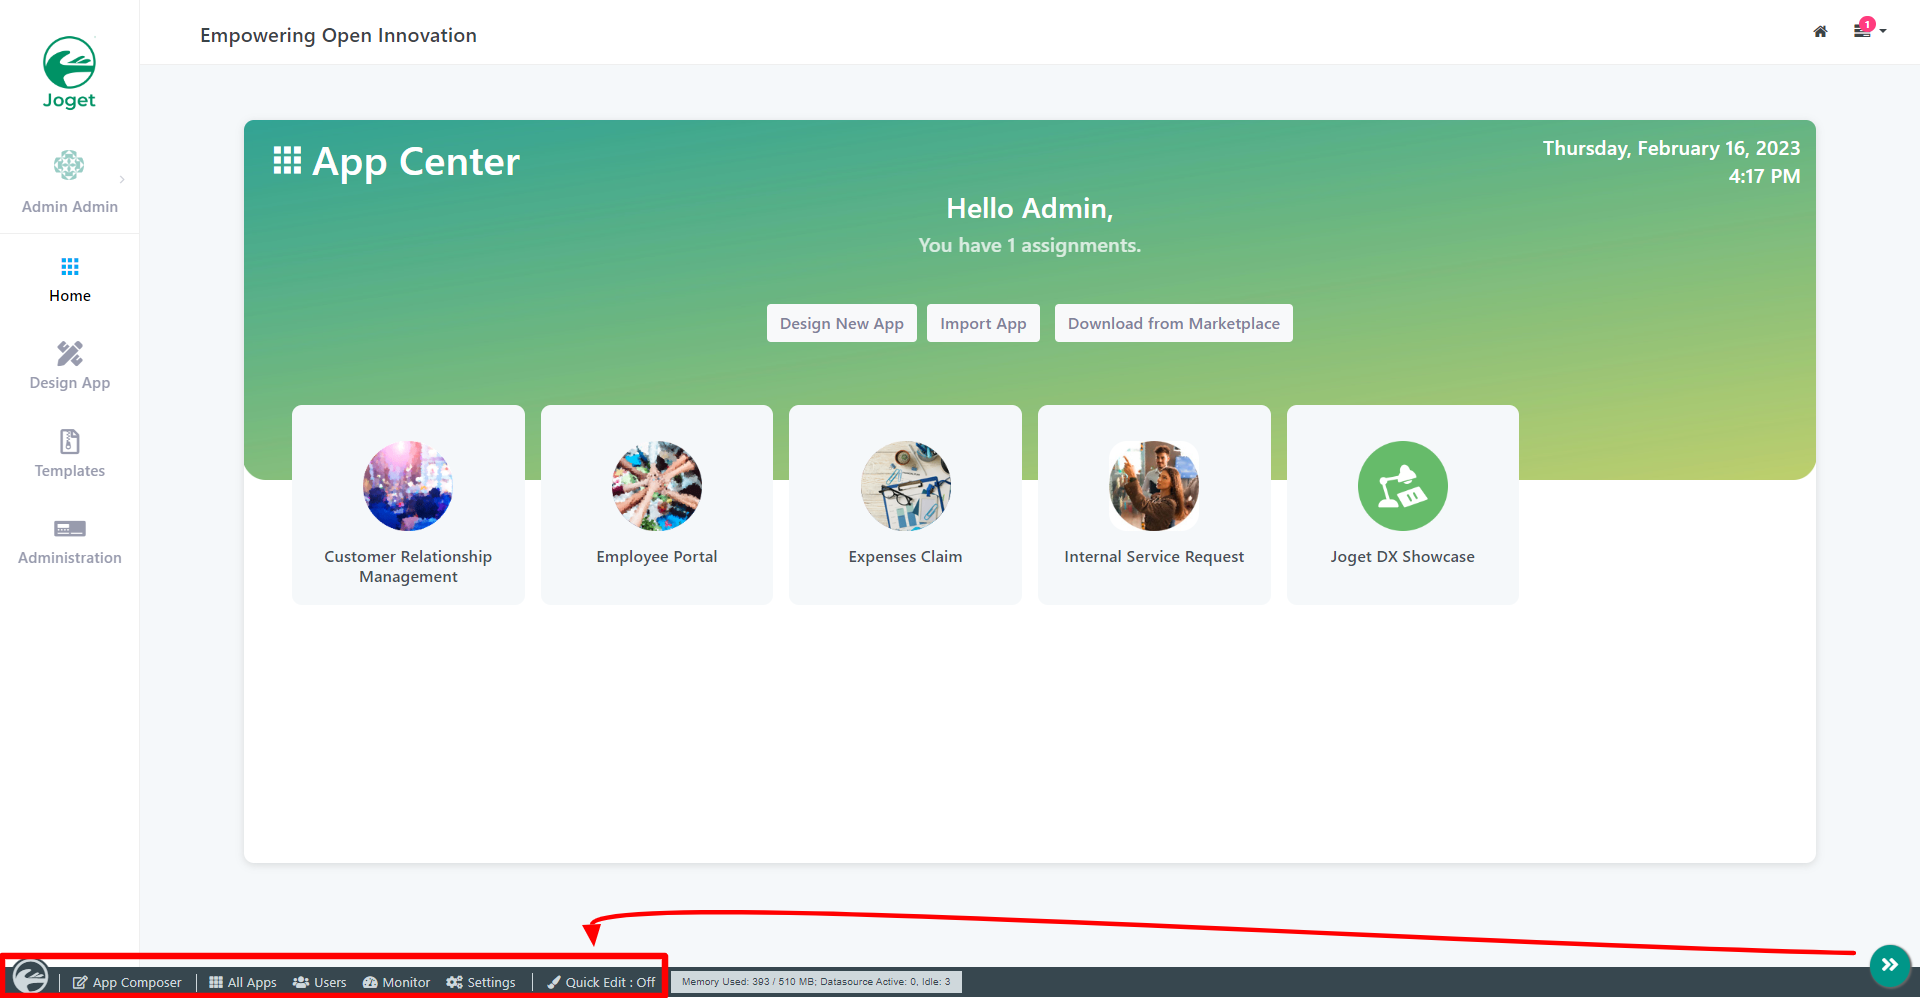Open the Admin Admin profile avatar
The width and height of the screenshot is (1920, 998).
point(69,165)
